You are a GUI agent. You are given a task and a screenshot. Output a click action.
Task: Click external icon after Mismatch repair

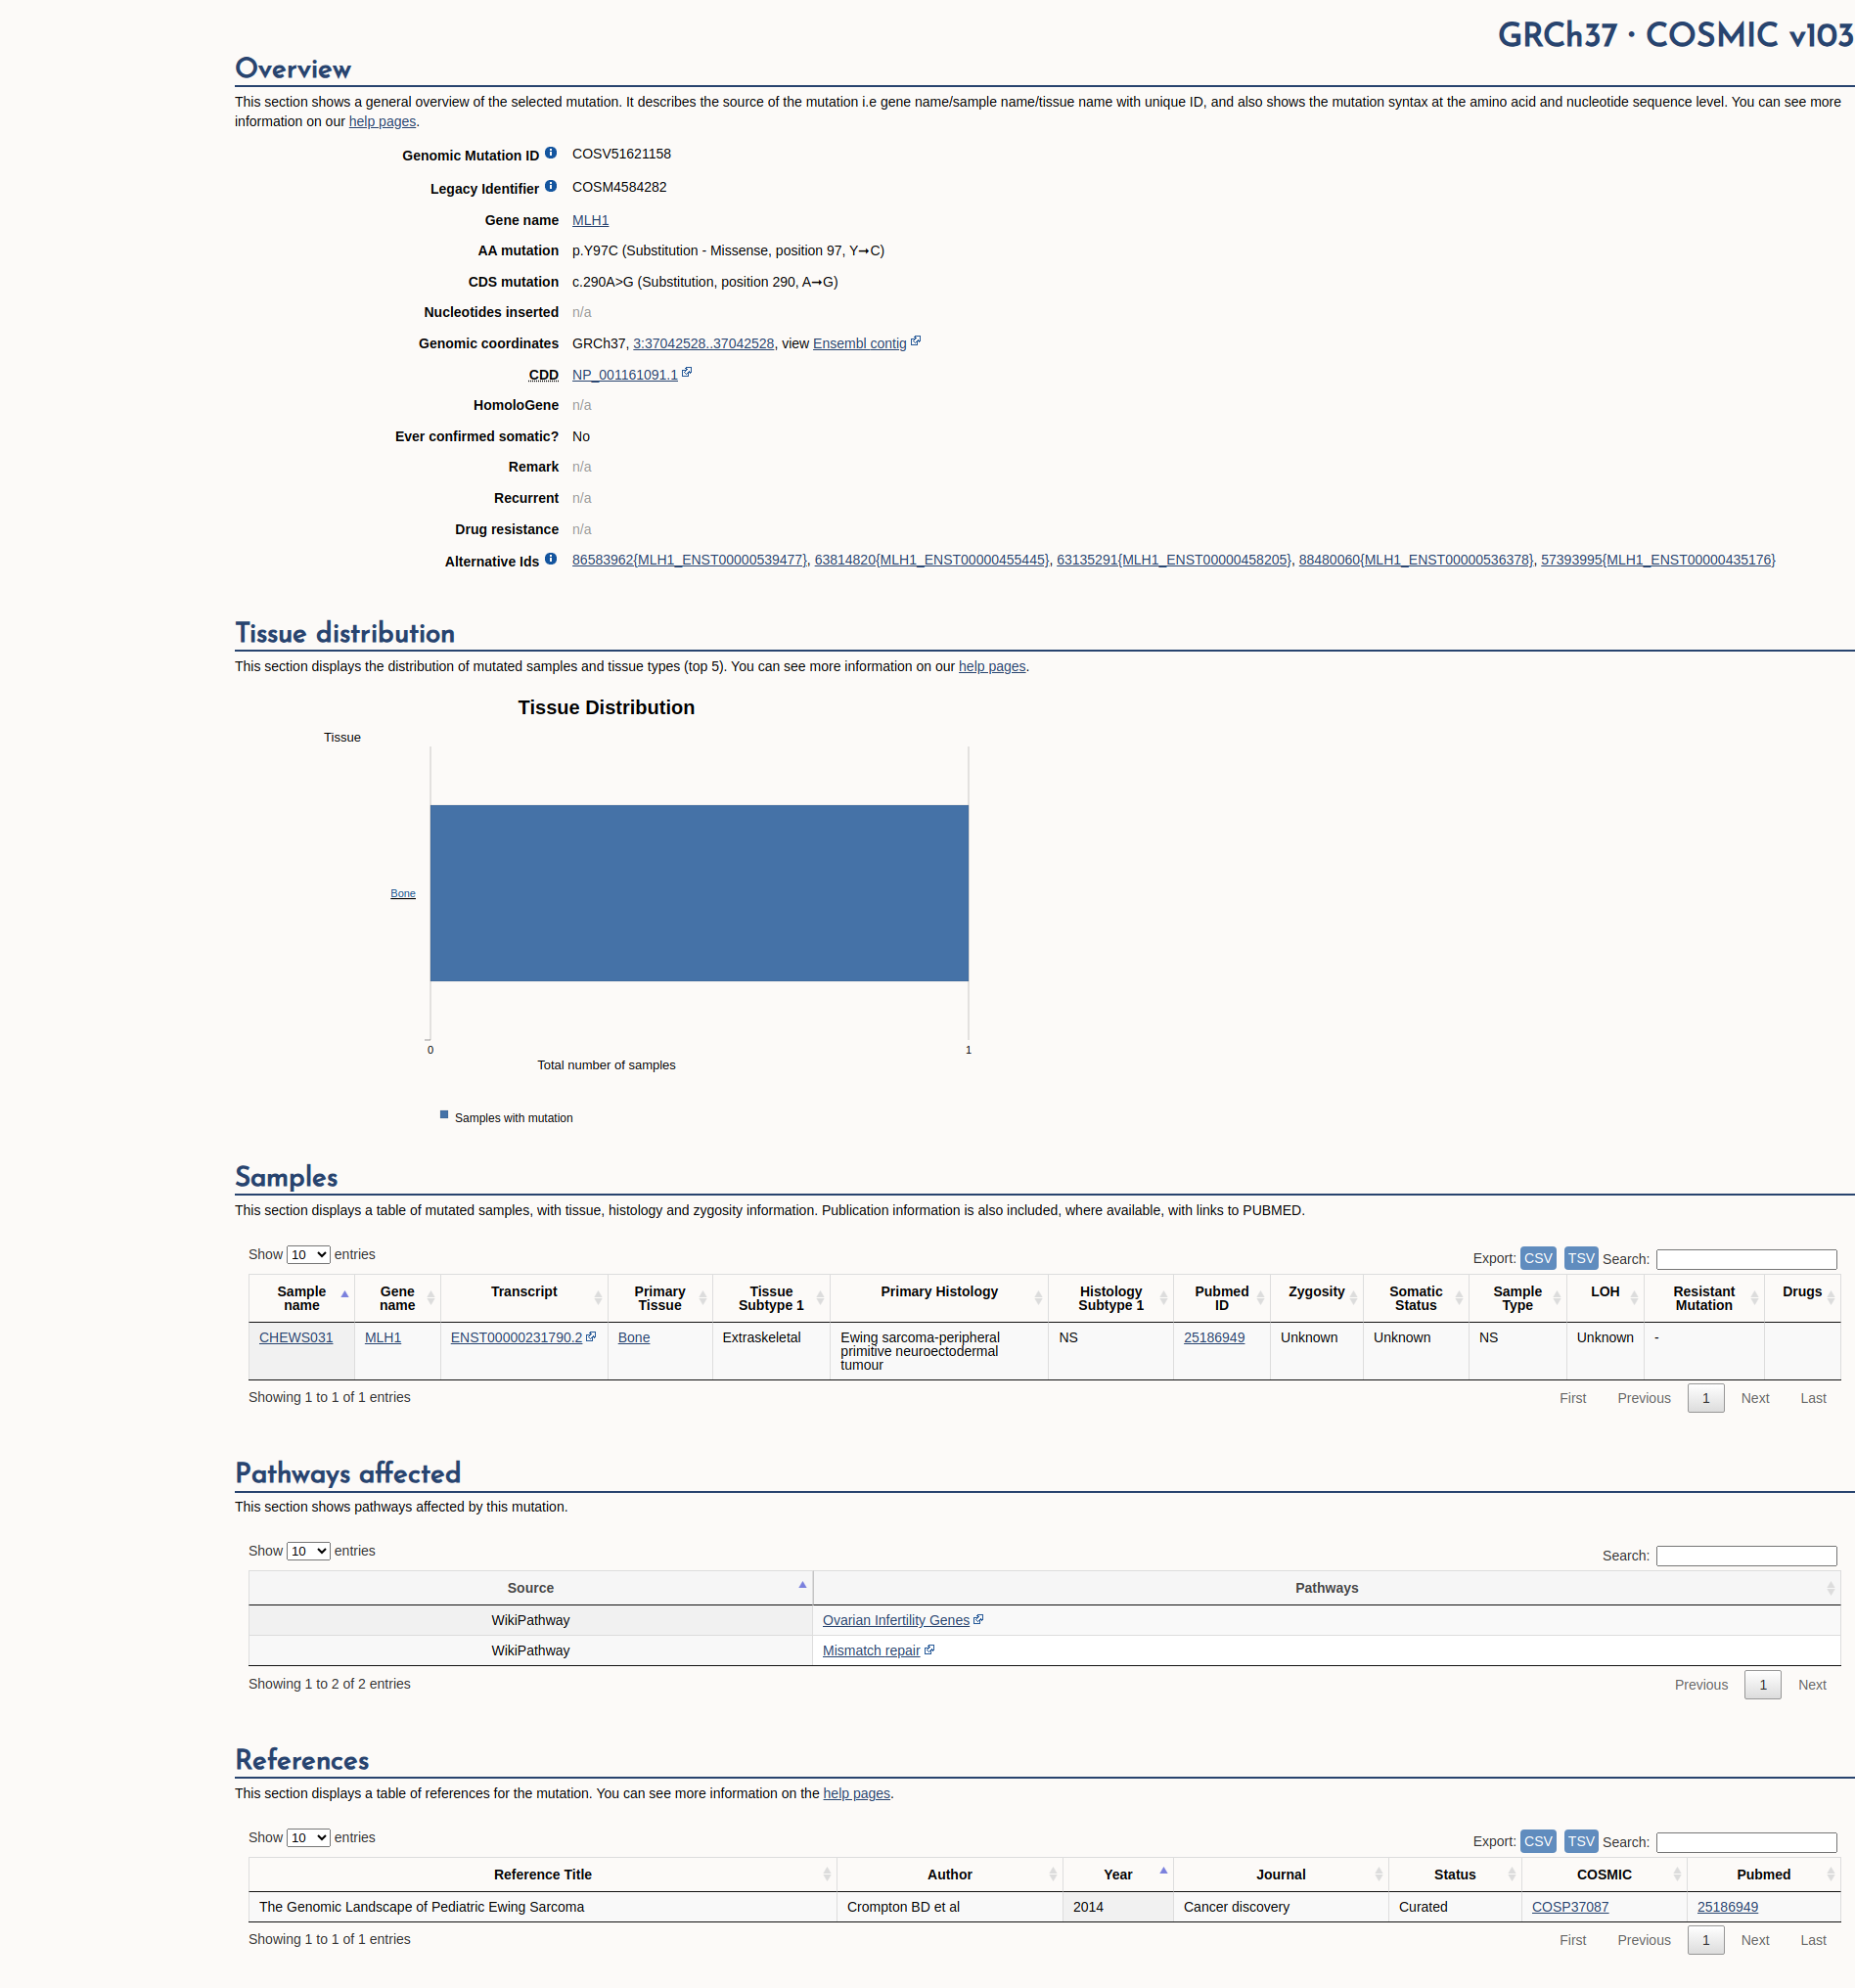[929, 1649]
